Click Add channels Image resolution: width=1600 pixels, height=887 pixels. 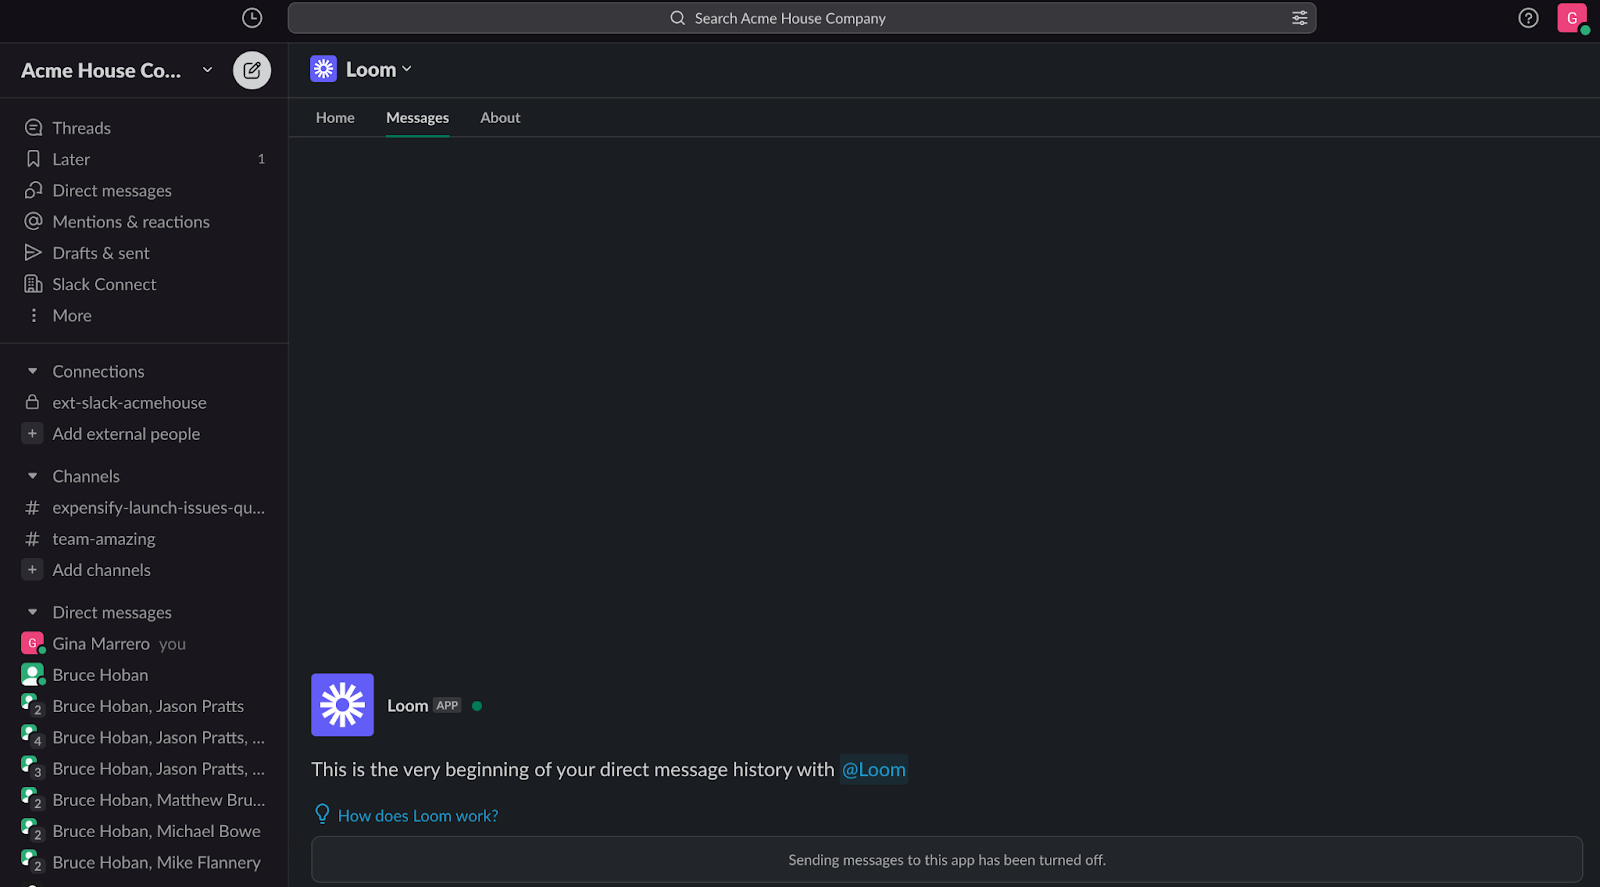tap(102, 569)
